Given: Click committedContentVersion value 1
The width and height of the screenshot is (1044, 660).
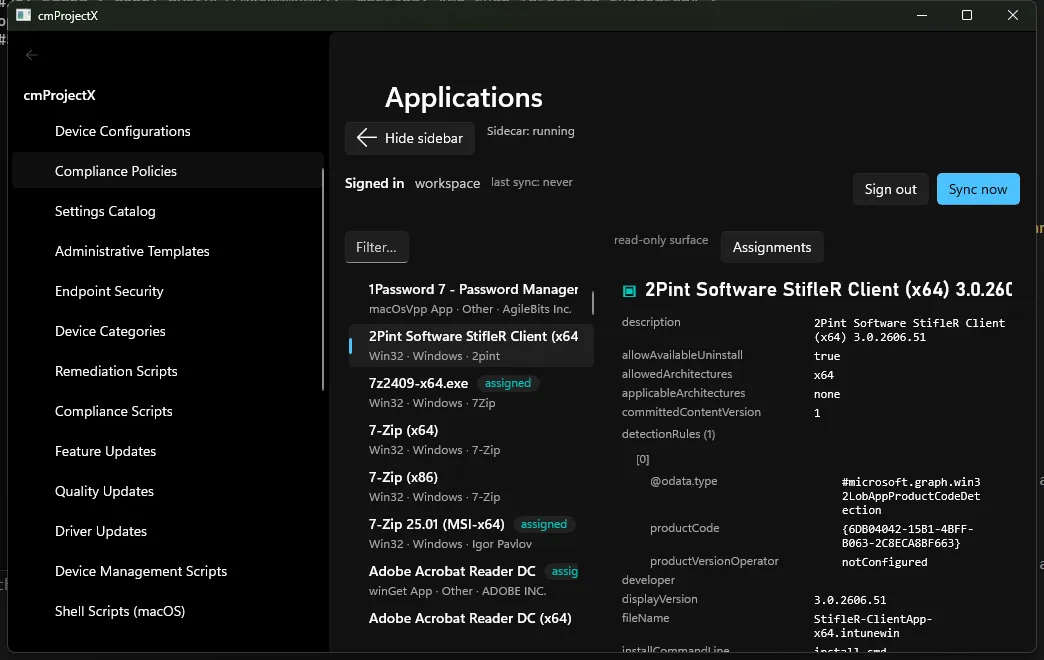Looking at the screenshot, I should 817,413.
